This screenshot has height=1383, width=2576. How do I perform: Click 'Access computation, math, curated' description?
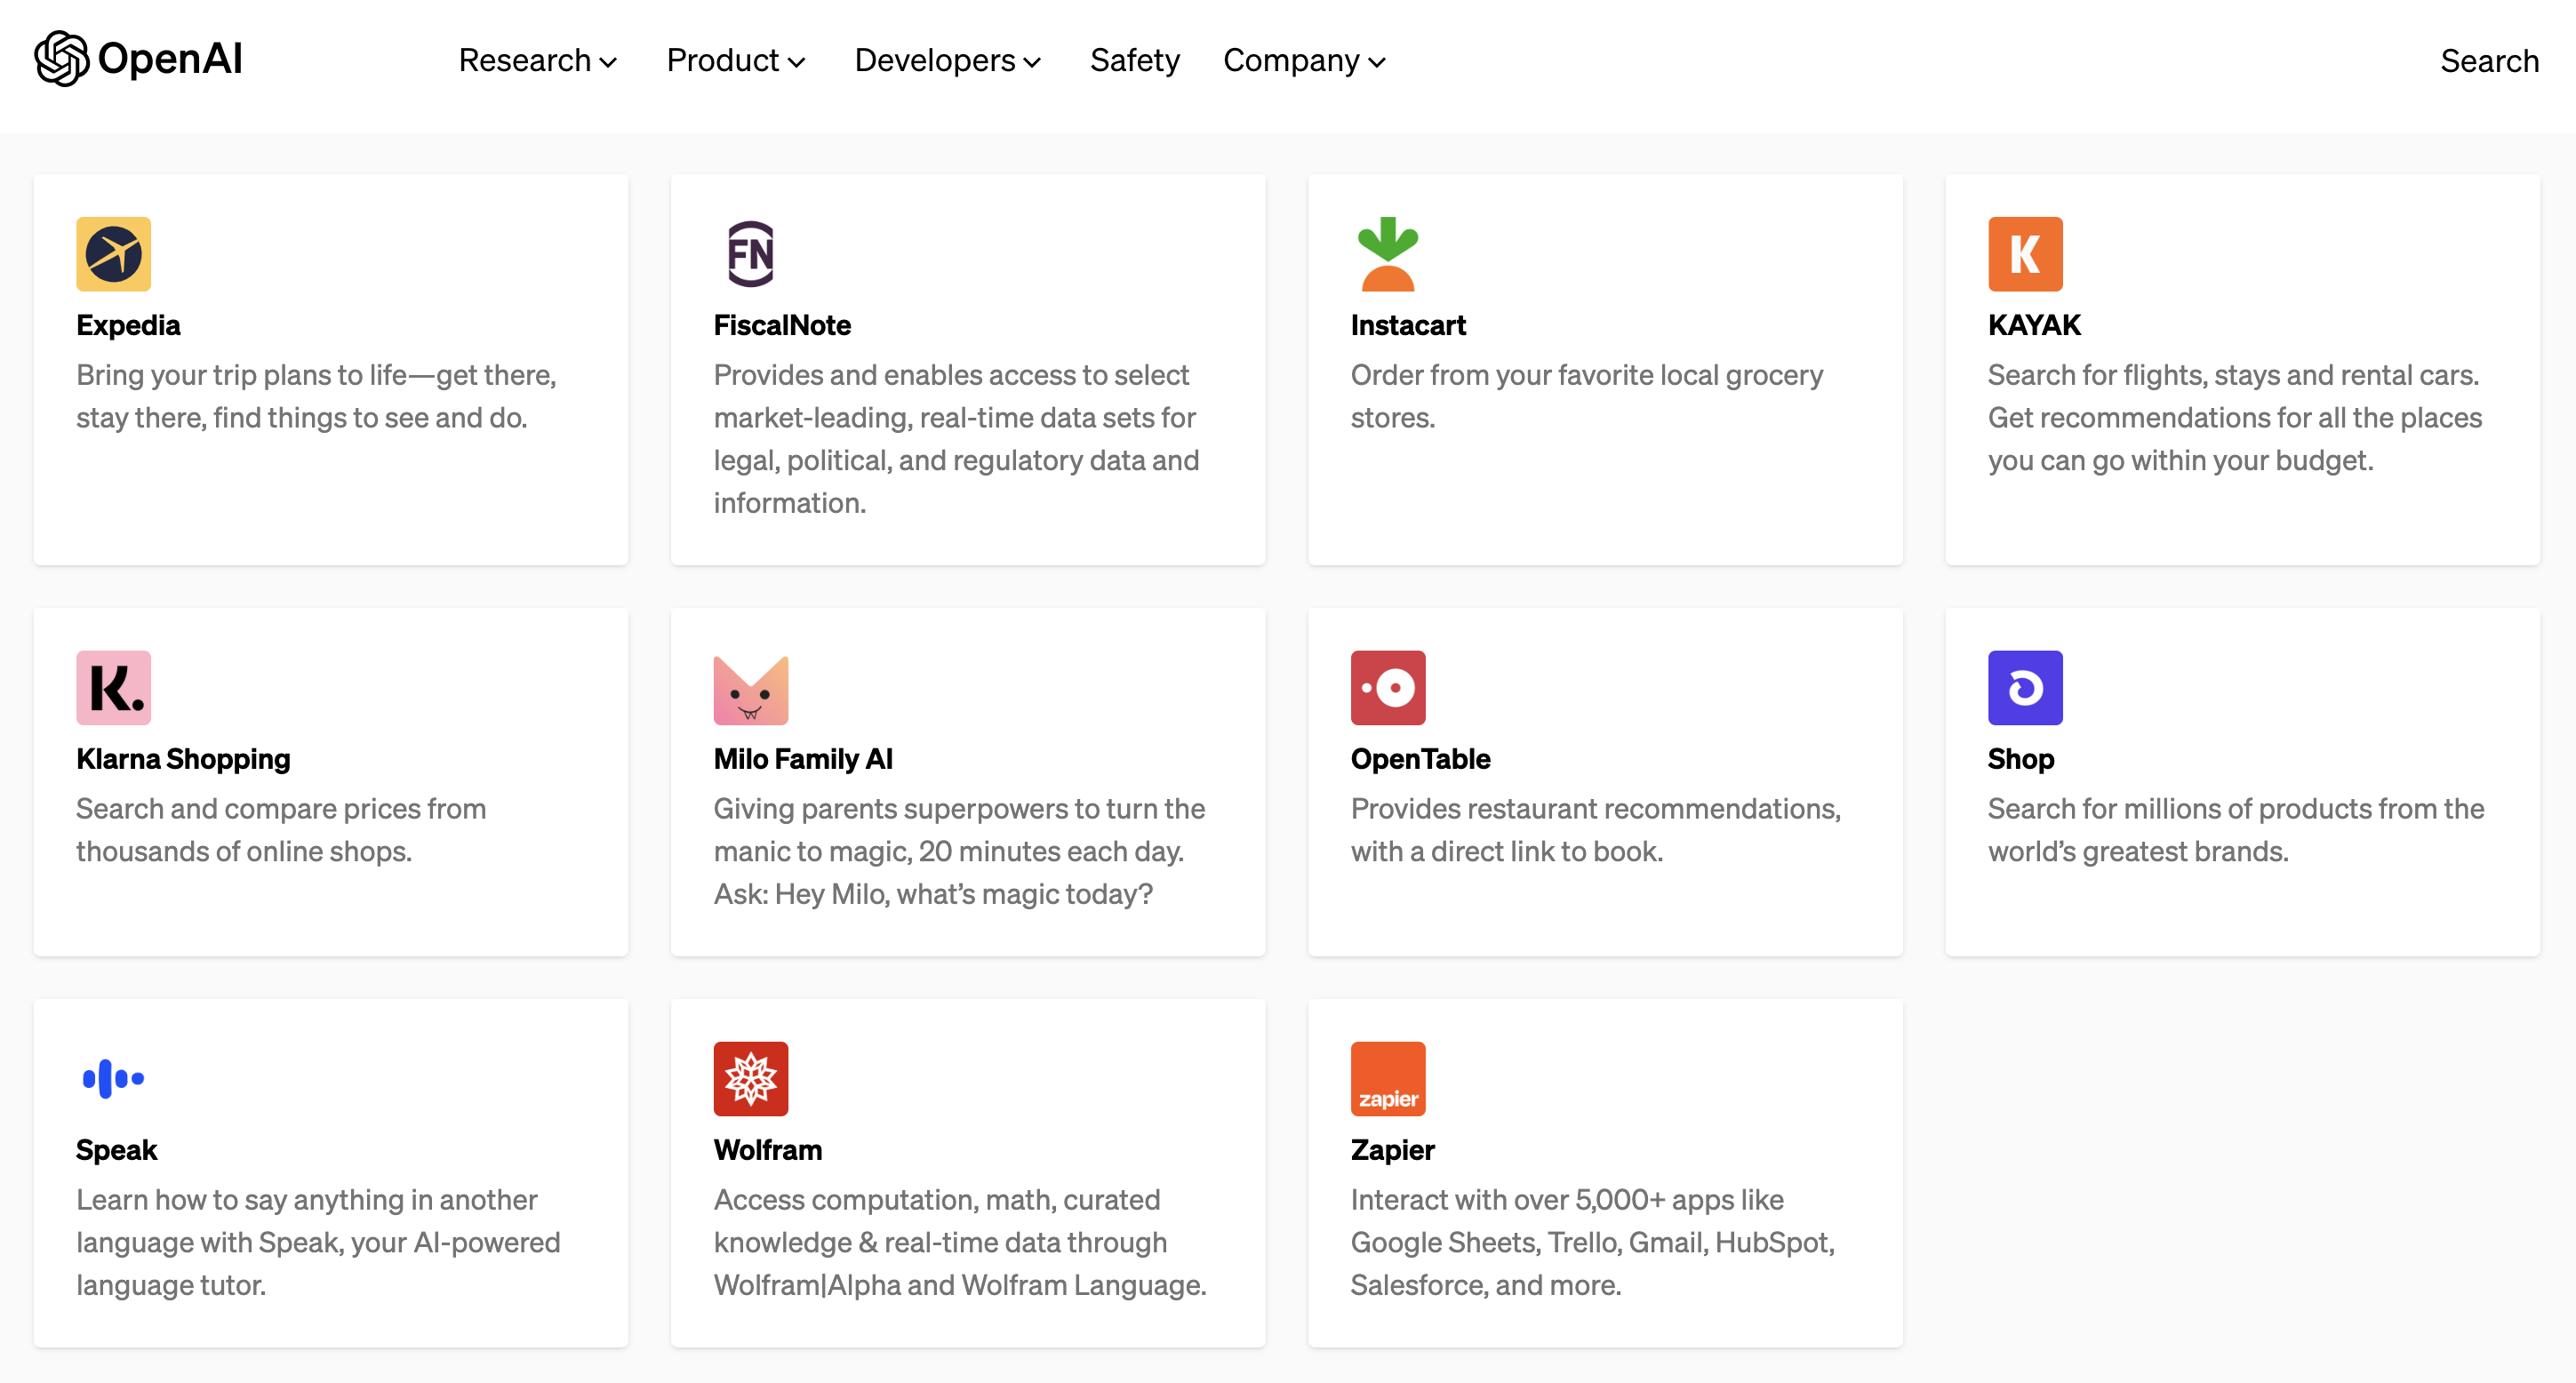(x=960, y=1242)
